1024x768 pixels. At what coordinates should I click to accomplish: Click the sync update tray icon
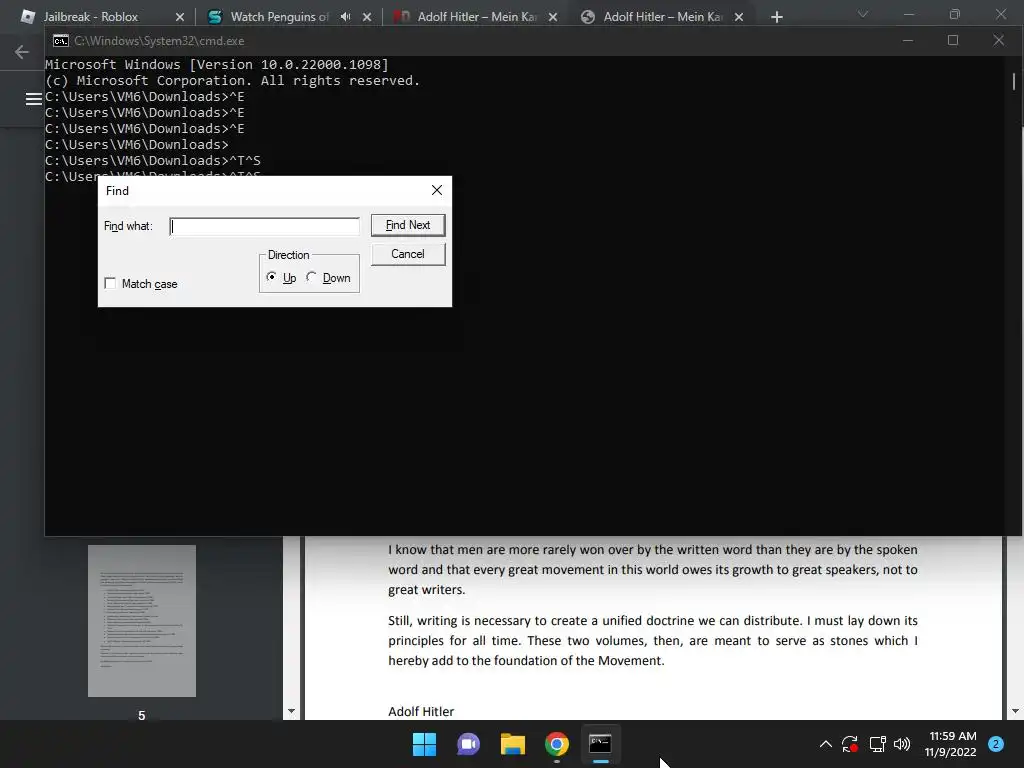point(850,744)
